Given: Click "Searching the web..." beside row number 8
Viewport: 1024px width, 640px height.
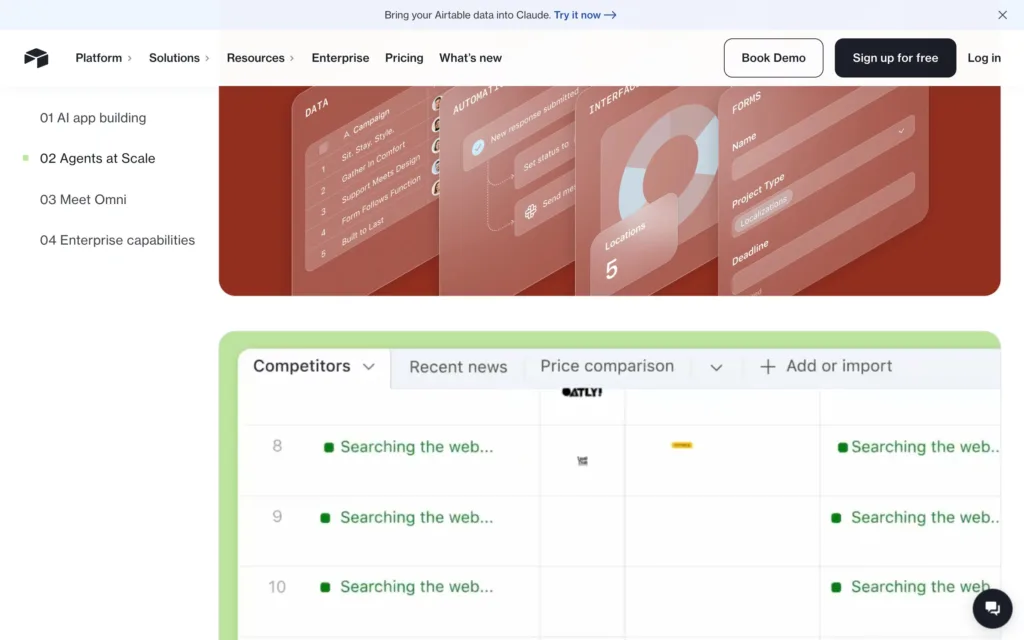Looking at the screenshot, I should 417,447.
